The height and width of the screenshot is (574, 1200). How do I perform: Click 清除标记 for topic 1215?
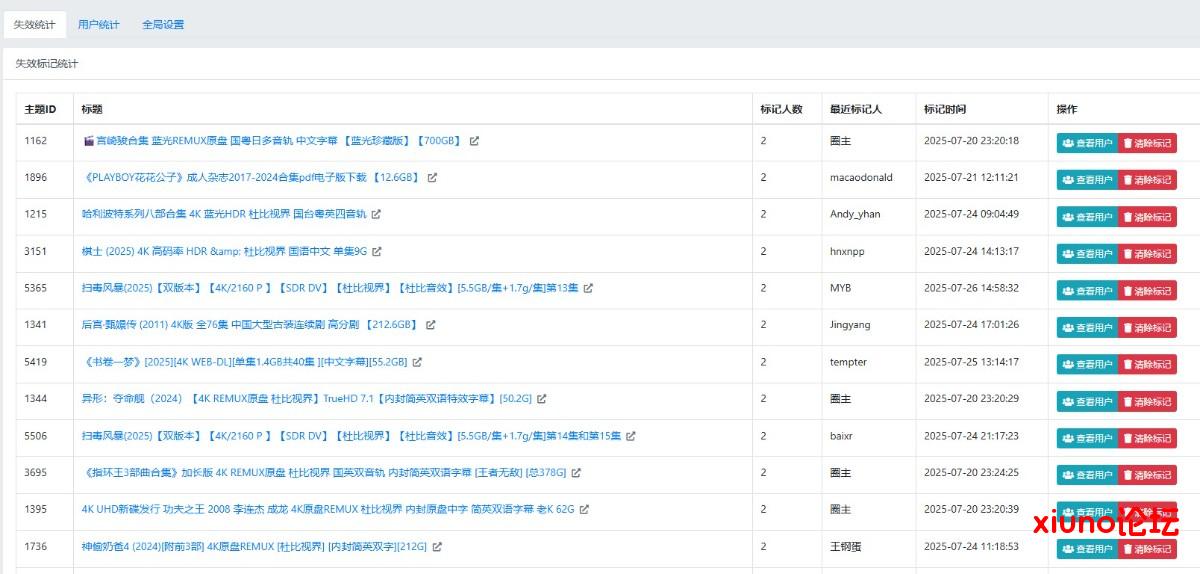click(x=1147, y=217)
